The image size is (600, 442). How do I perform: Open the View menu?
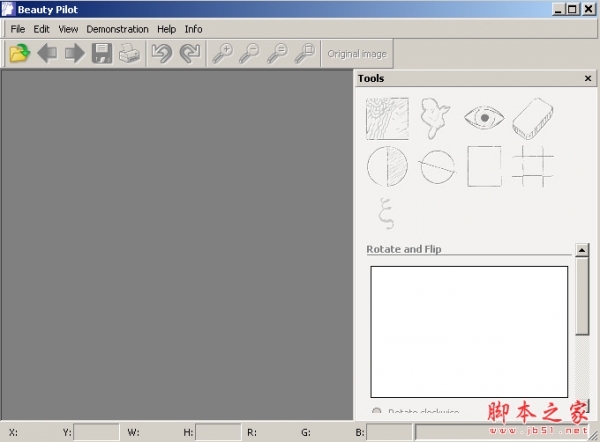68,29
